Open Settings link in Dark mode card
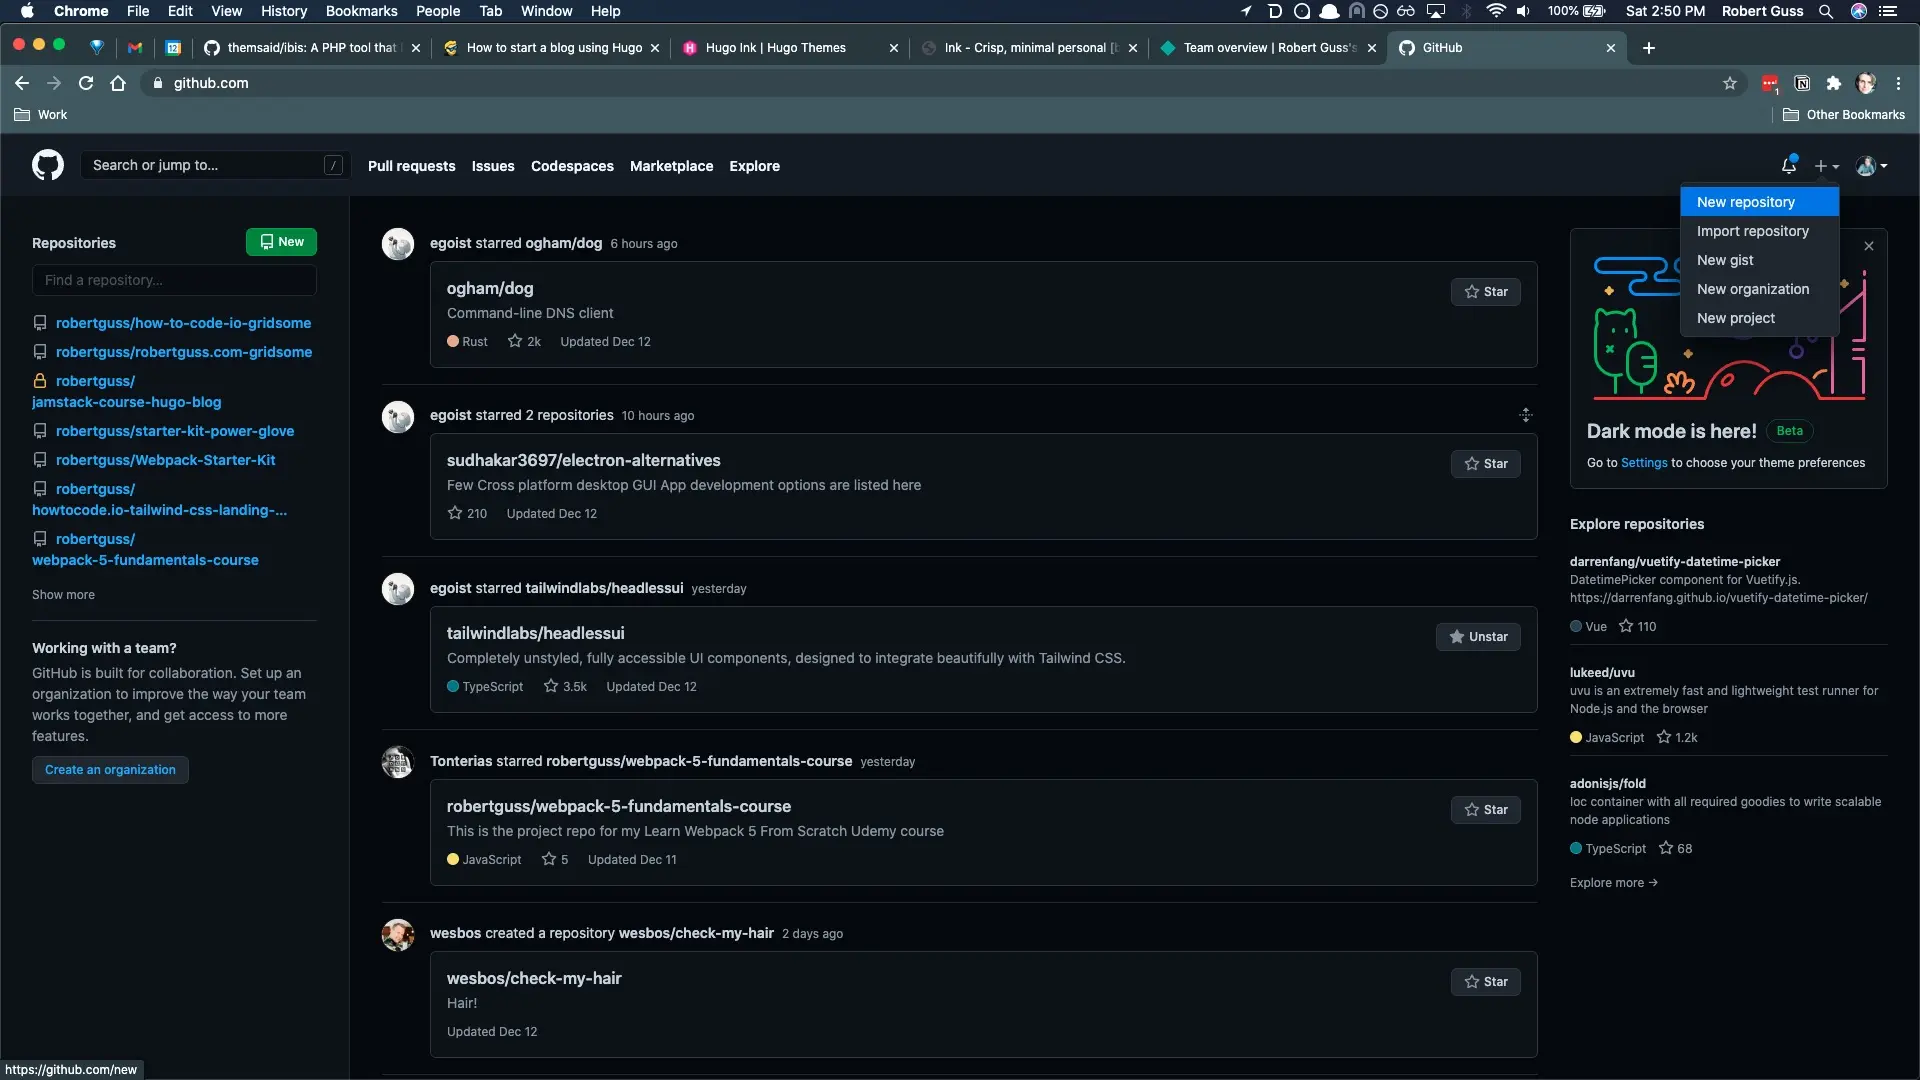Screen dimensions: 1920x1080 pos(1644,463)
